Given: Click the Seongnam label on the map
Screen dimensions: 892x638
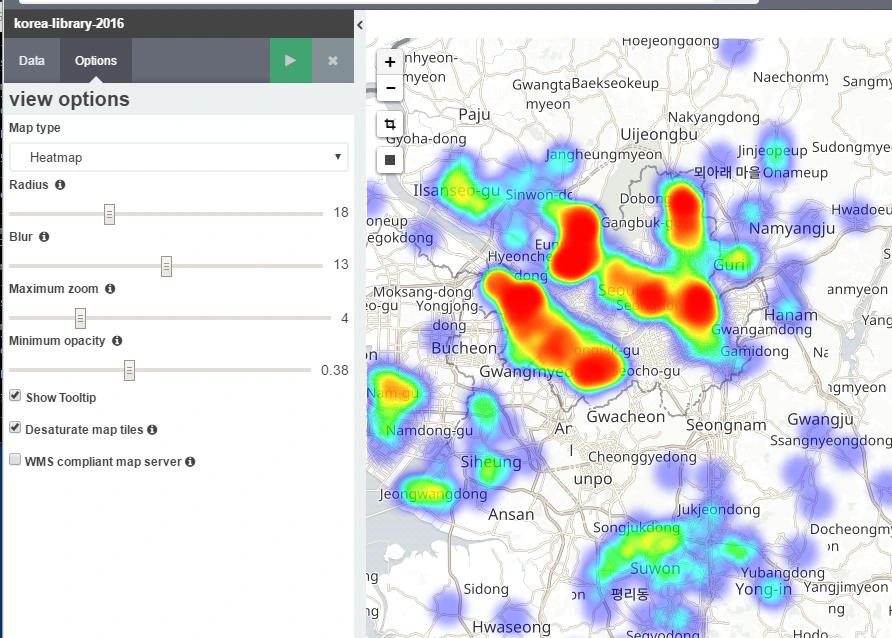Looking at the screenshot, I should [x=726, y=425].
